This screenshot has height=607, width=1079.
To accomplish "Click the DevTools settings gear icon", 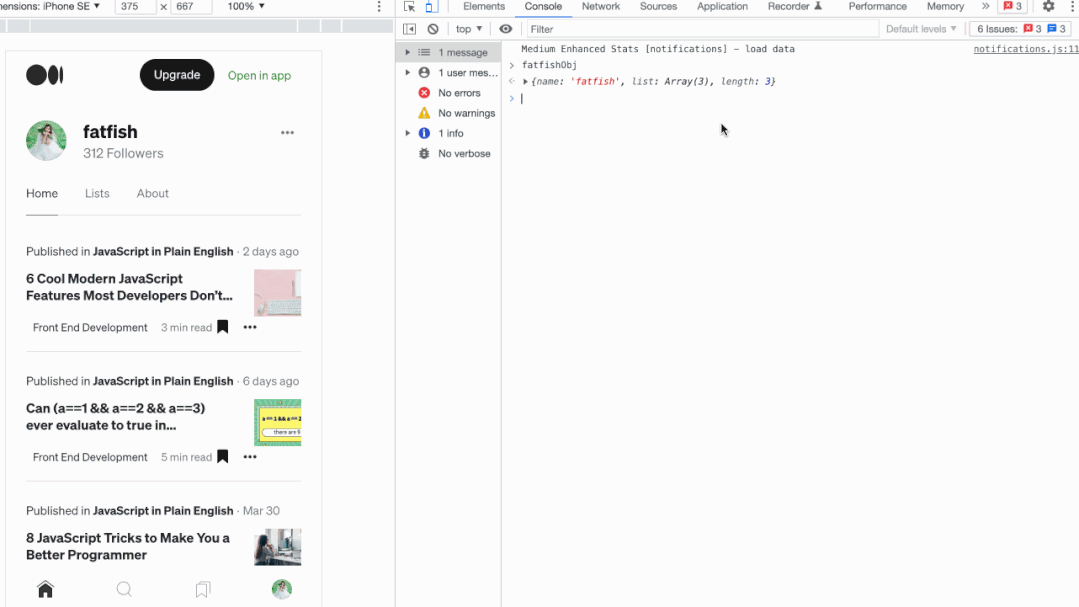I will (x=1047, y=6).
